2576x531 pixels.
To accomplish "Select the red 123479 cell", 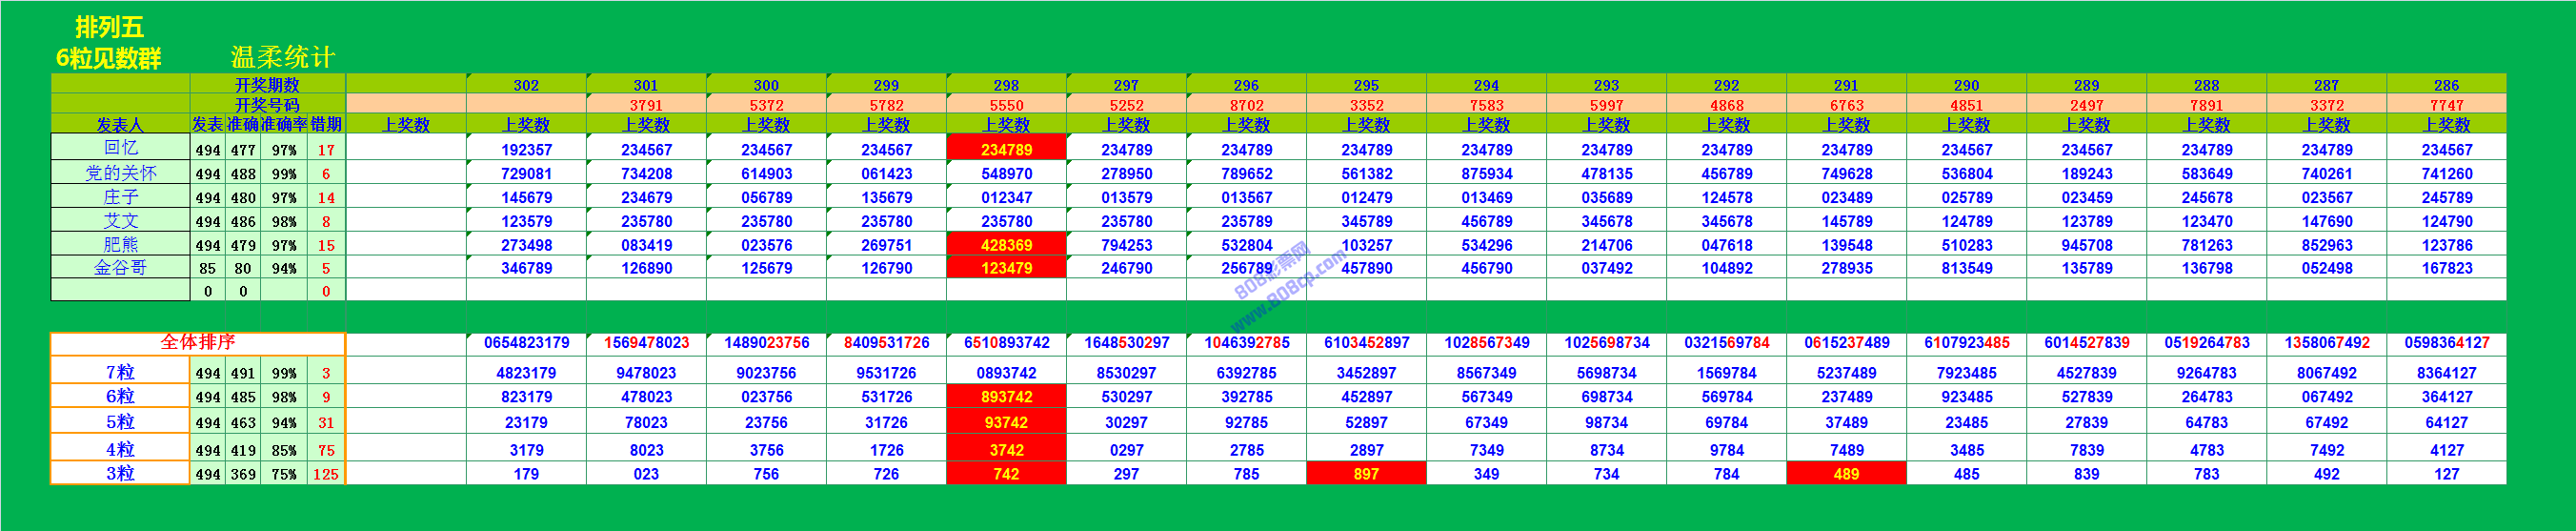I will 1006,268.
